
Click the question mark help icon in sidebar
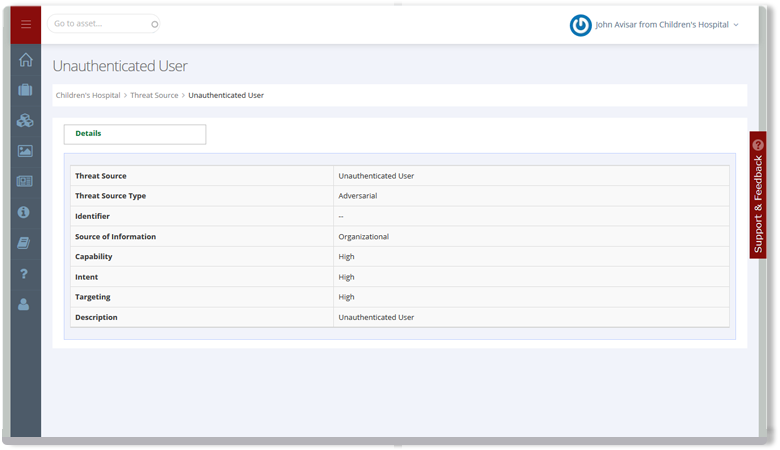25,274
